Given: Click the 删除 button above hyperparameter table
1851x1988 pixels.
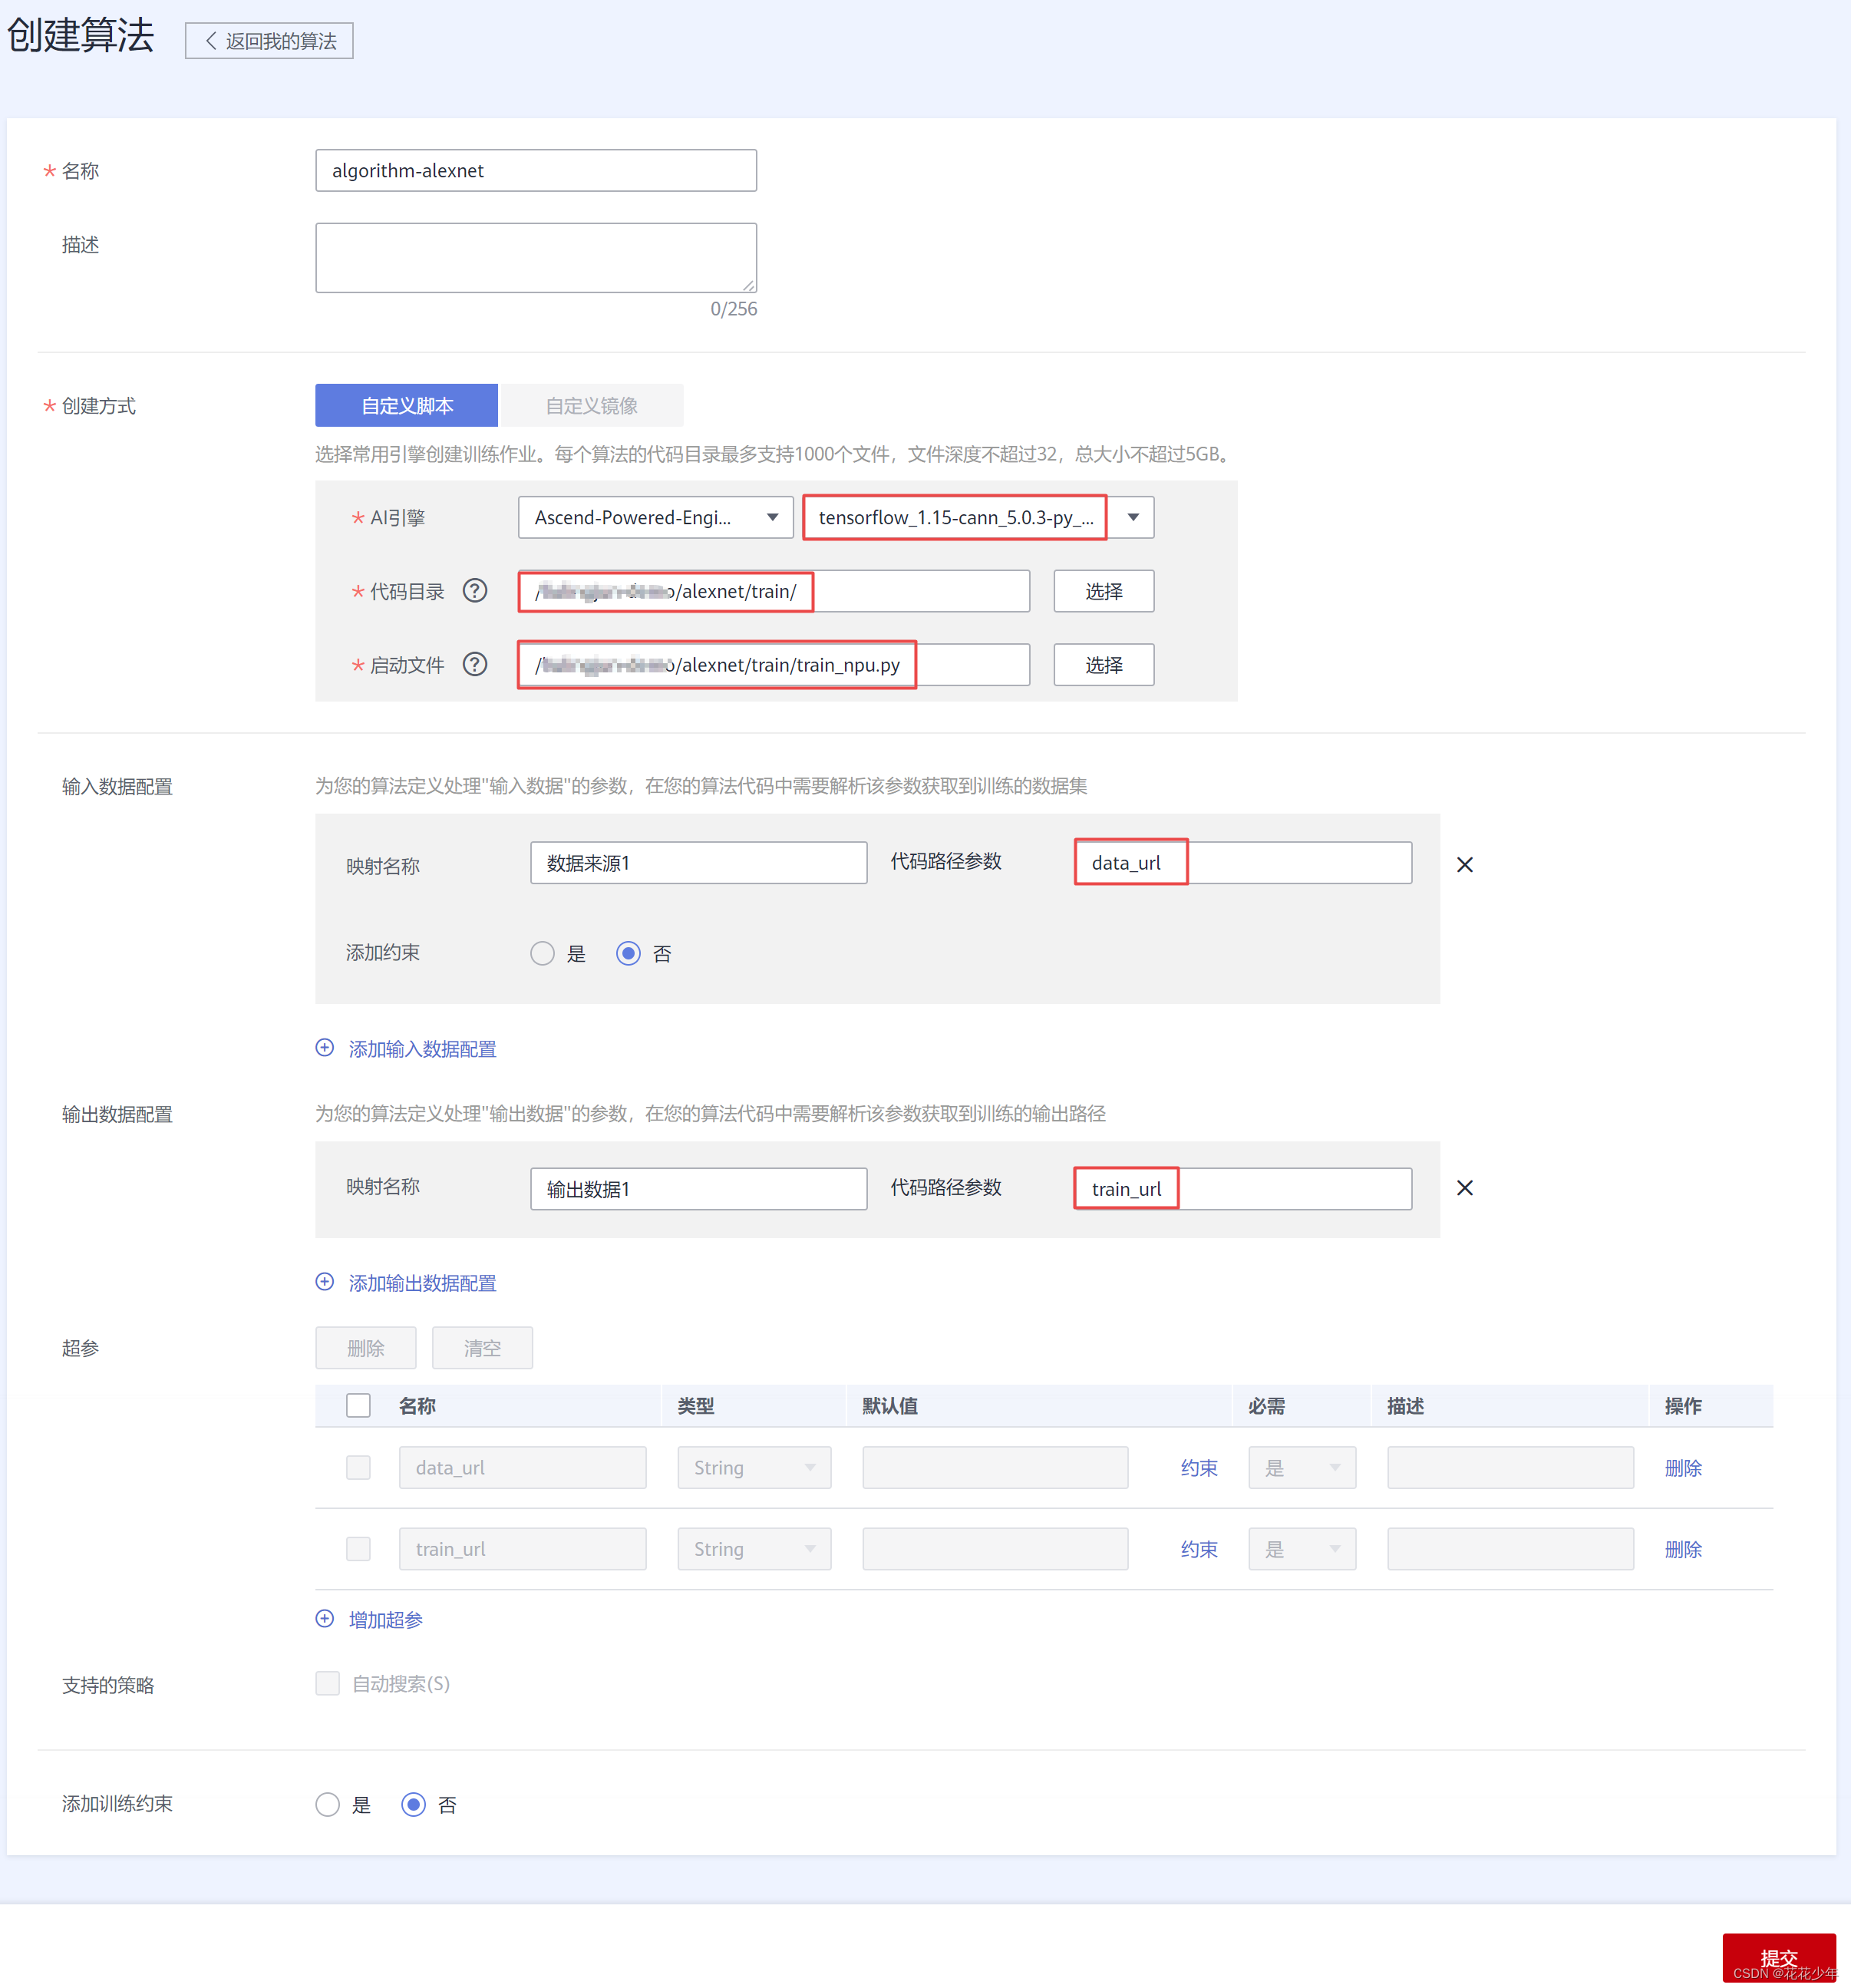Looking at the screenshot, I should [x=365, y=1348].
